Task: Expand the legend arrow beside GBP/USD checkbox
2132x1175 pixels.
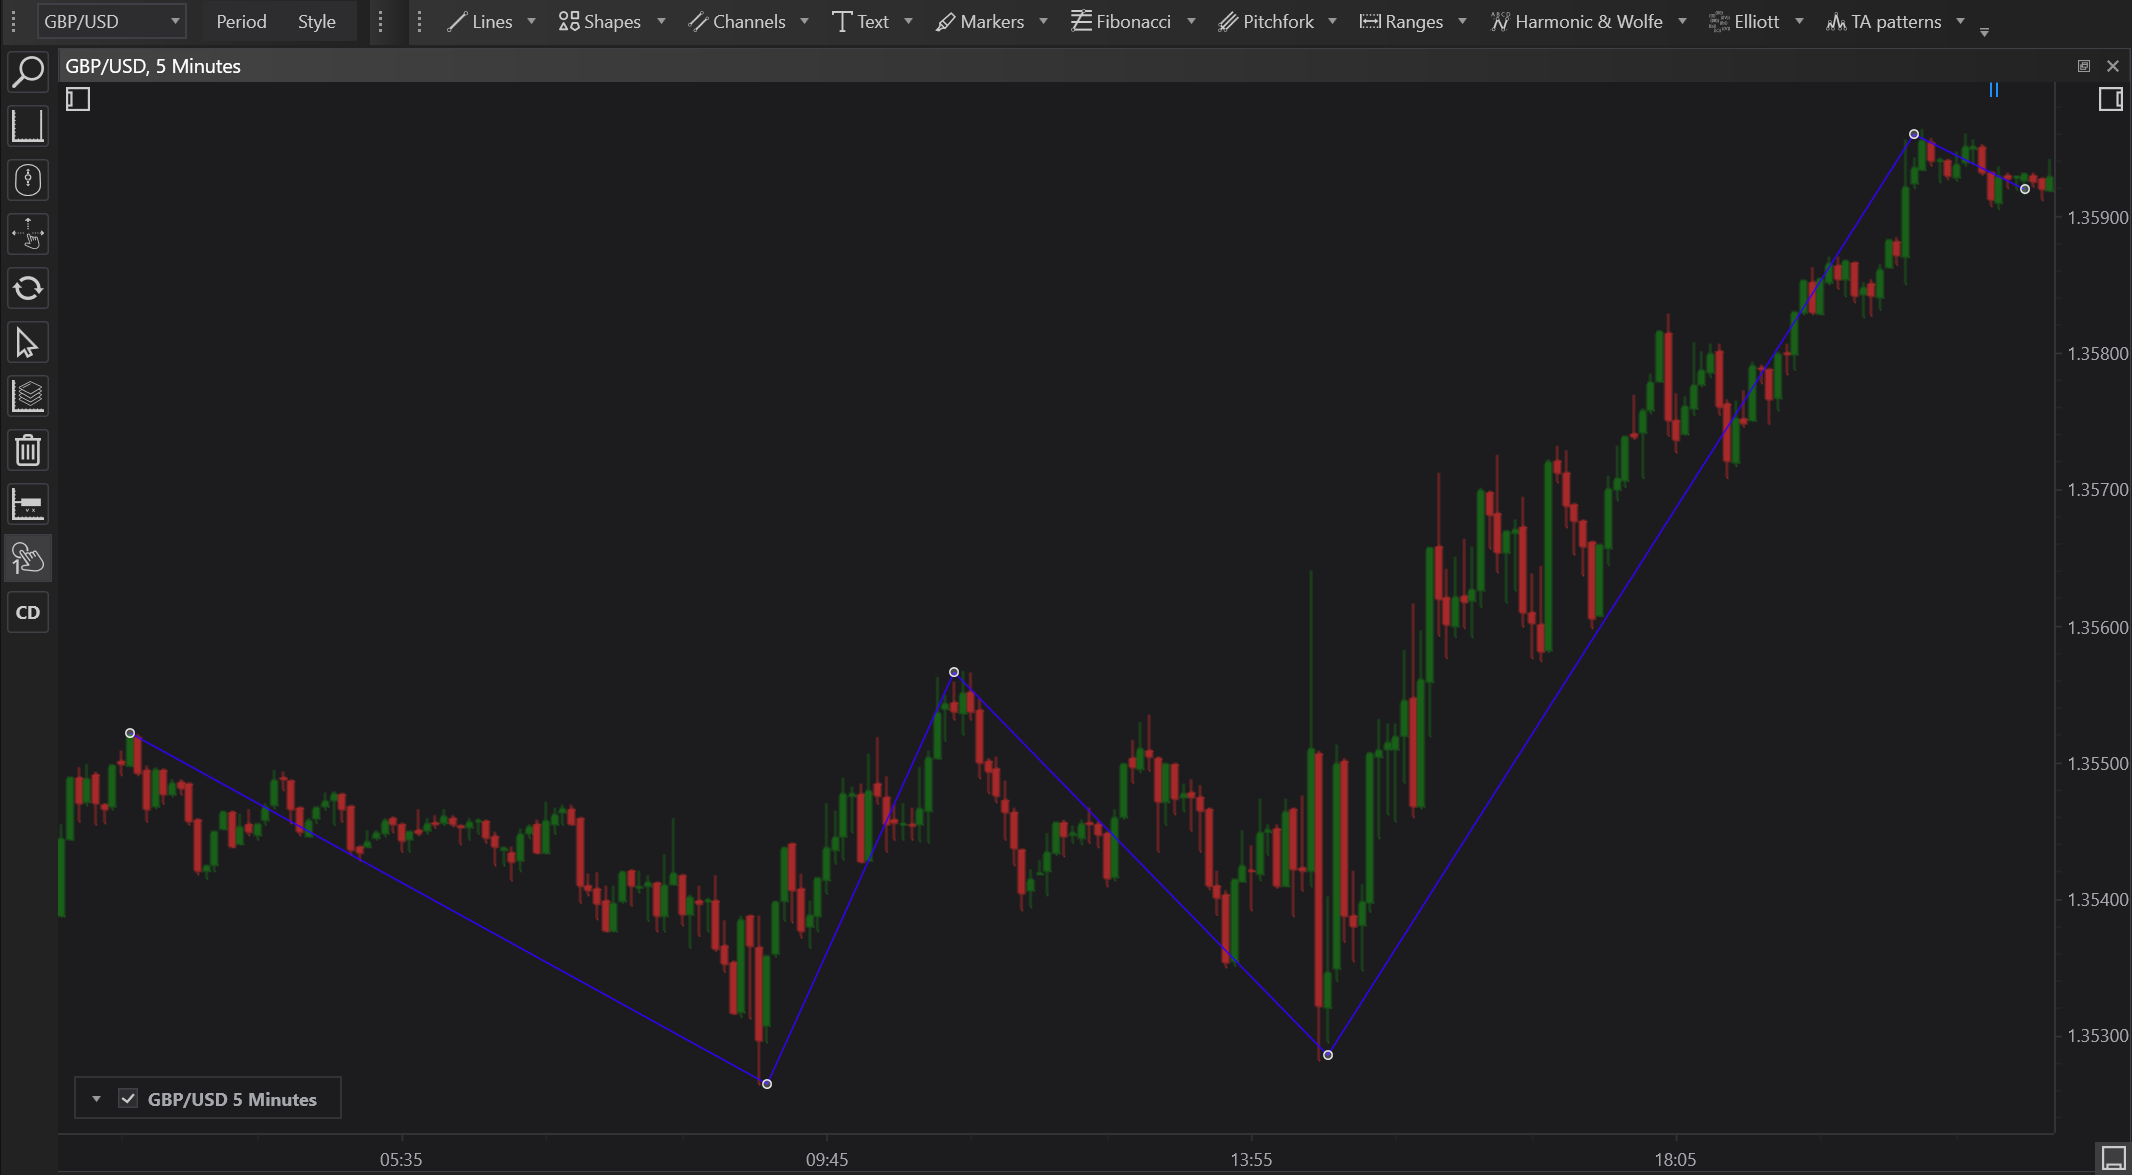Action: pyautogui.click(x=96, y=1099)
